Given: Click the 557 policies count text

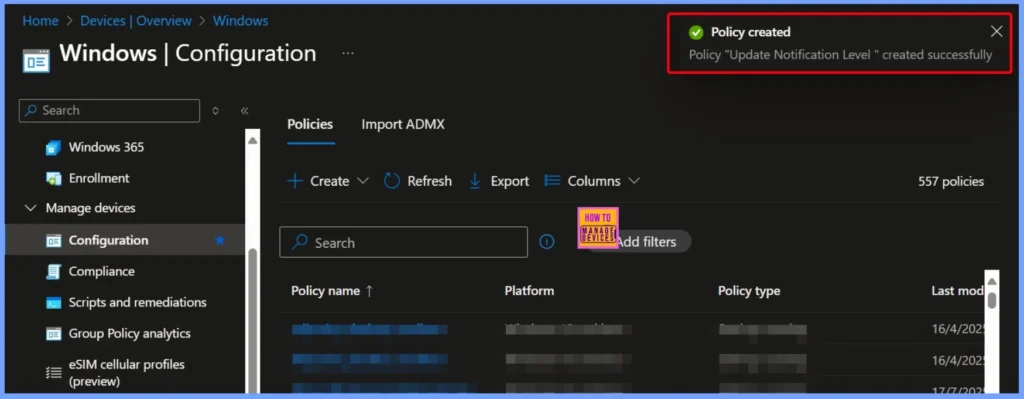Looking at the screenshot, I should pos(951,182).
